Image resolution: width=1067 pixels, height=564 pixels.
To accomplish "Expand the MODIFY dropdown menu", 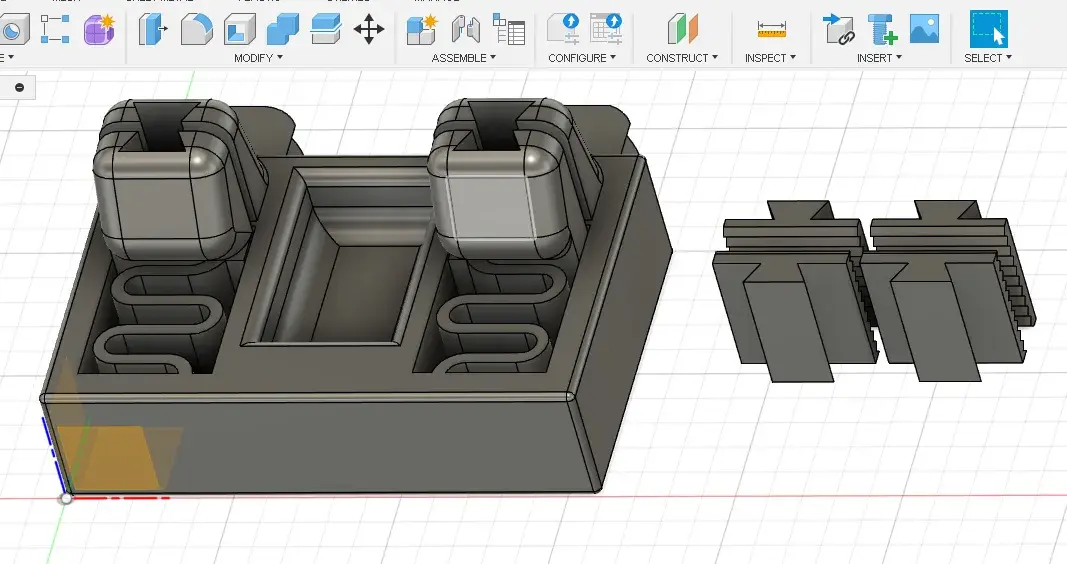I will [x=258, y=58].
